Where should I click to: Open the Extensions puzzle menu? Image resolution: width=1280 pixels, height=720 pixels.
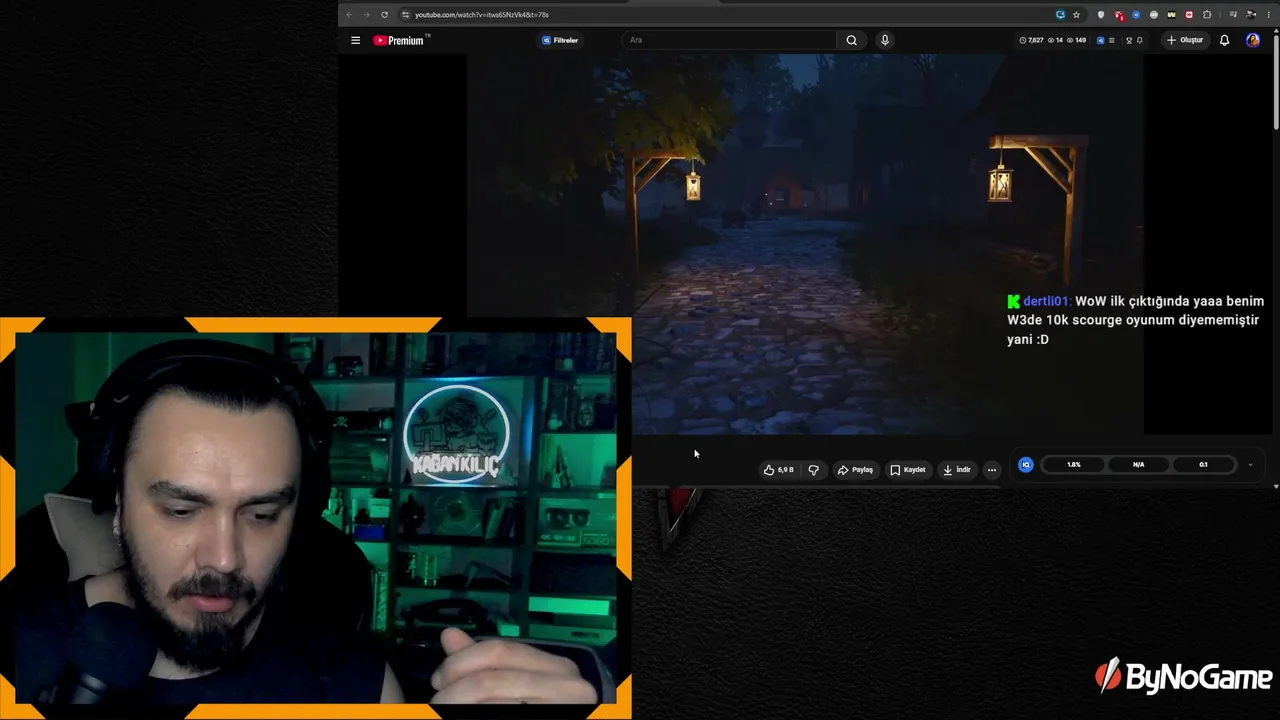1207,15
